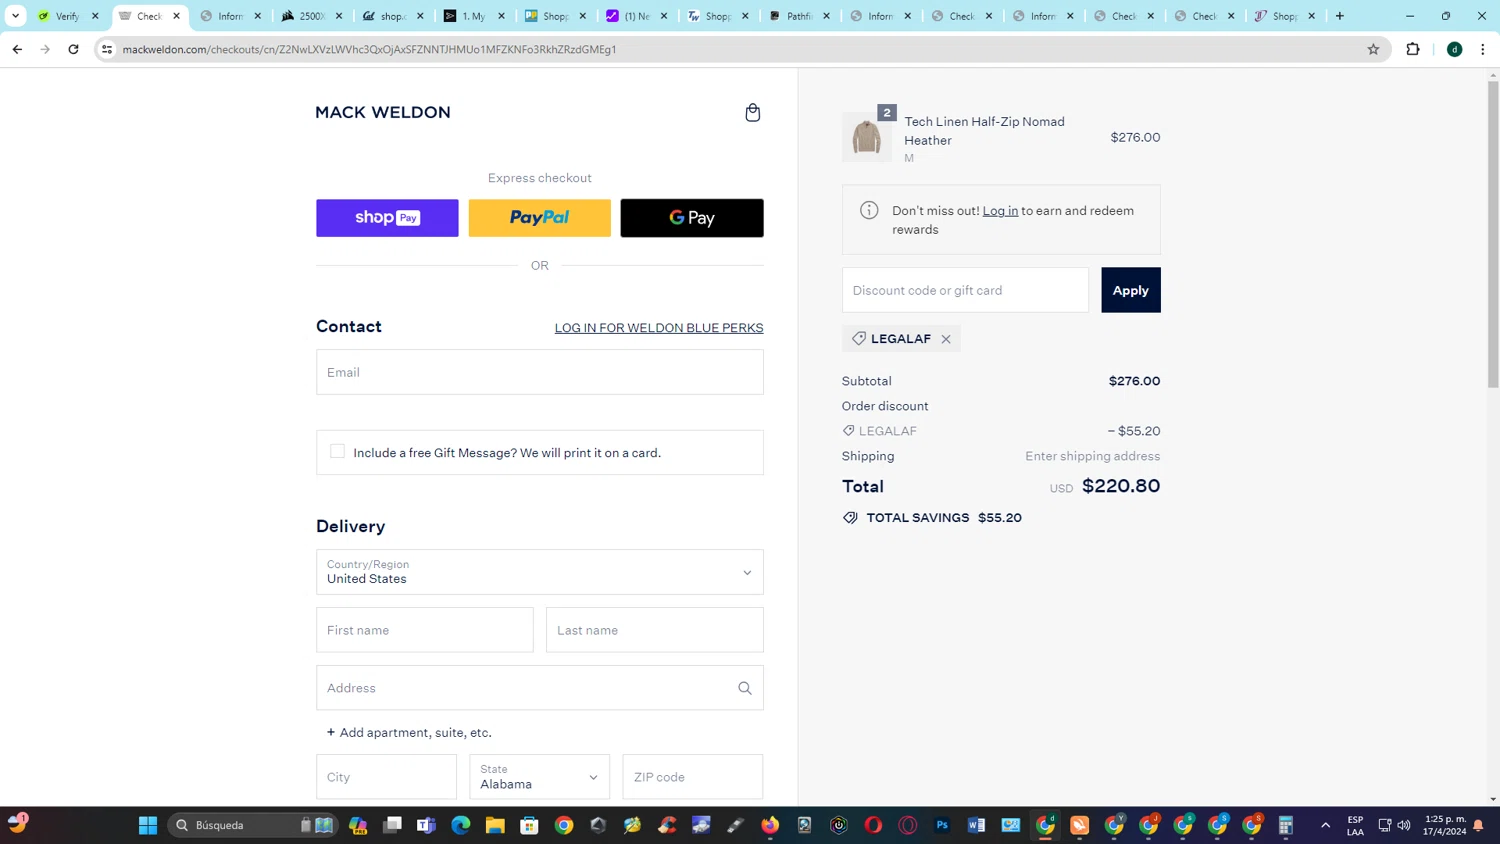The height and width of the screenshot is (844, 1500).
Task: Click LOG IN FOR WELDON BLUE PERKS link
Action: click(659, 328)
